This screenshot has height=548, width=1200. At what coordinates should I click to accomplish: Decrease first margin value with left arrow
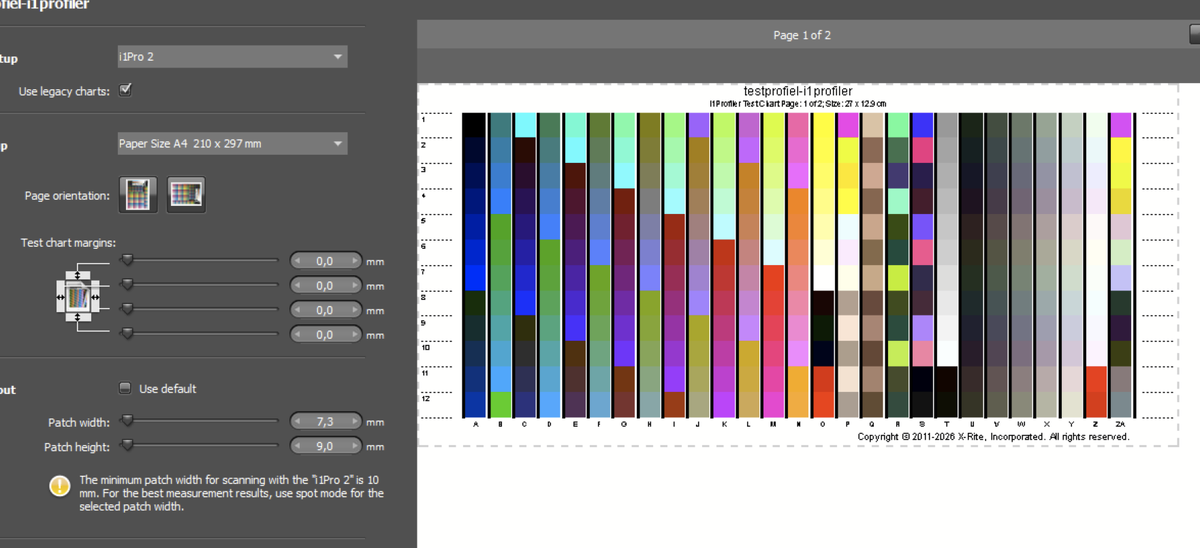point(297,261)
